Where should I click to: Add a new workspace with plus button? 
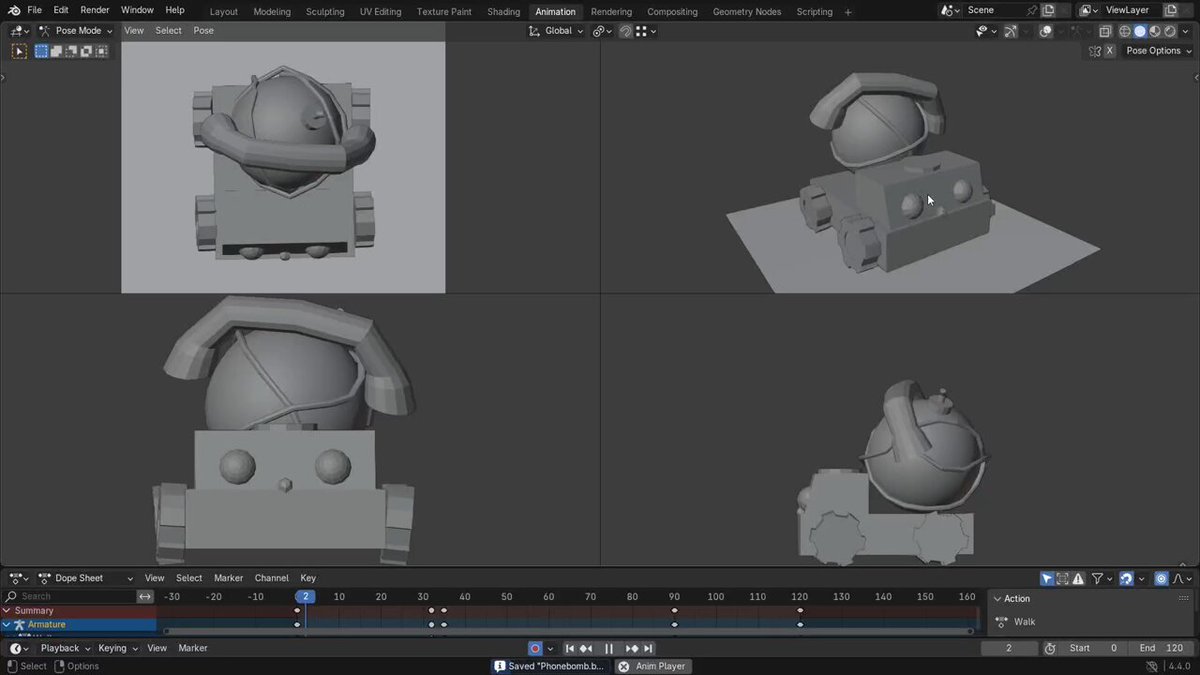click(x=848, y=12)
